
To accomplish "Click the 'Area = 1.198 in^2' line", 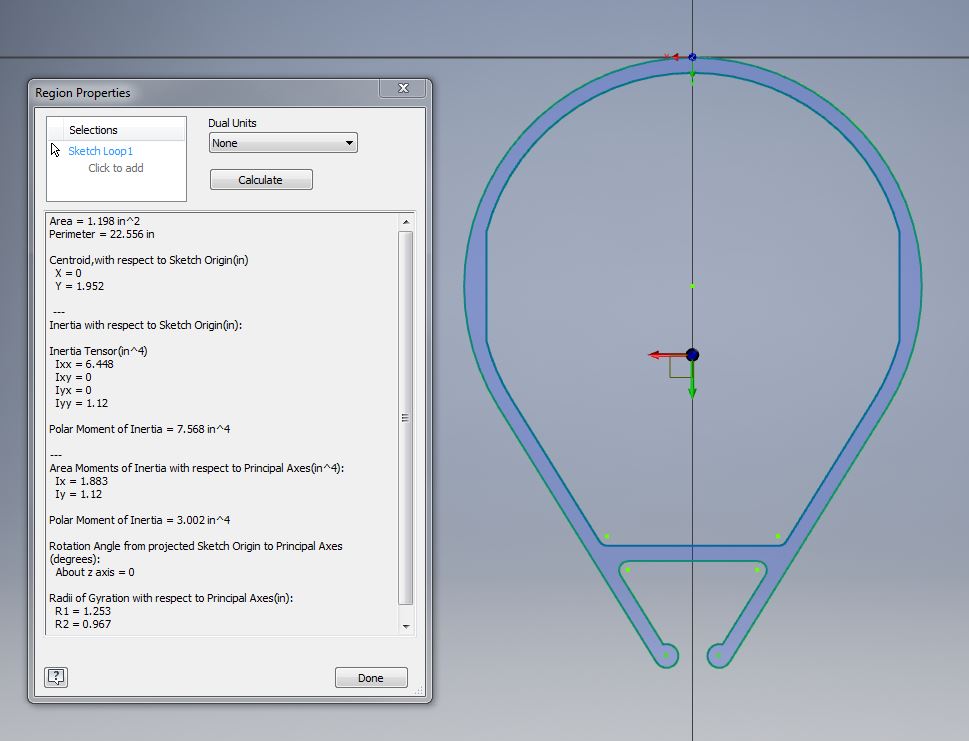I will pos(95,221).
